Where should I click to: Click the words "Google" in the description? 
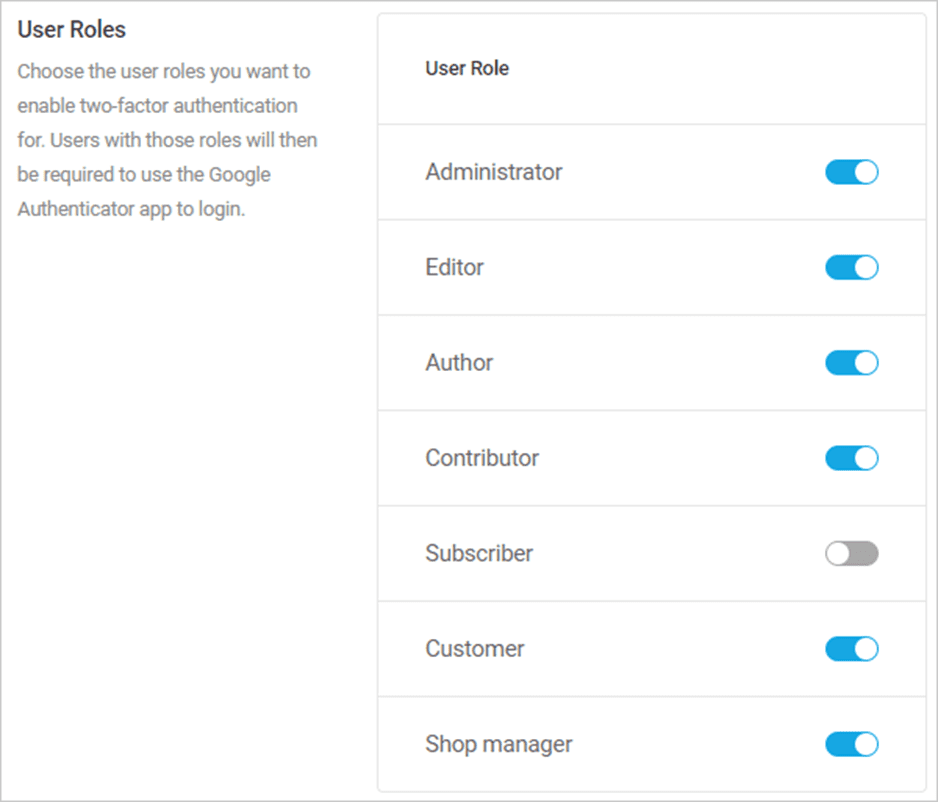(239, 175)
